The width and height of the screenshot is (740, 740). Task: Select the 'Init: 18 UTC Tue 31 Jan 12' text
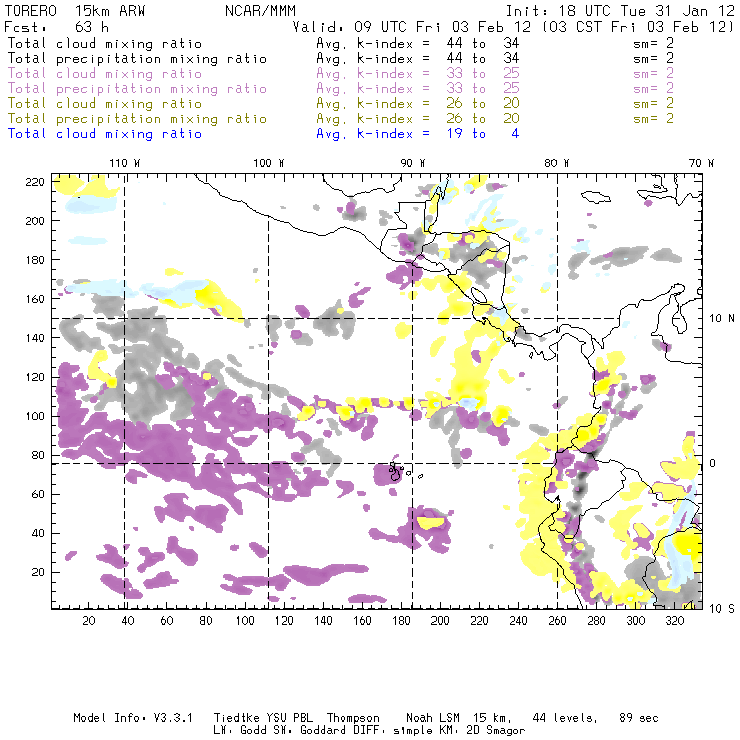click(620, 11)
